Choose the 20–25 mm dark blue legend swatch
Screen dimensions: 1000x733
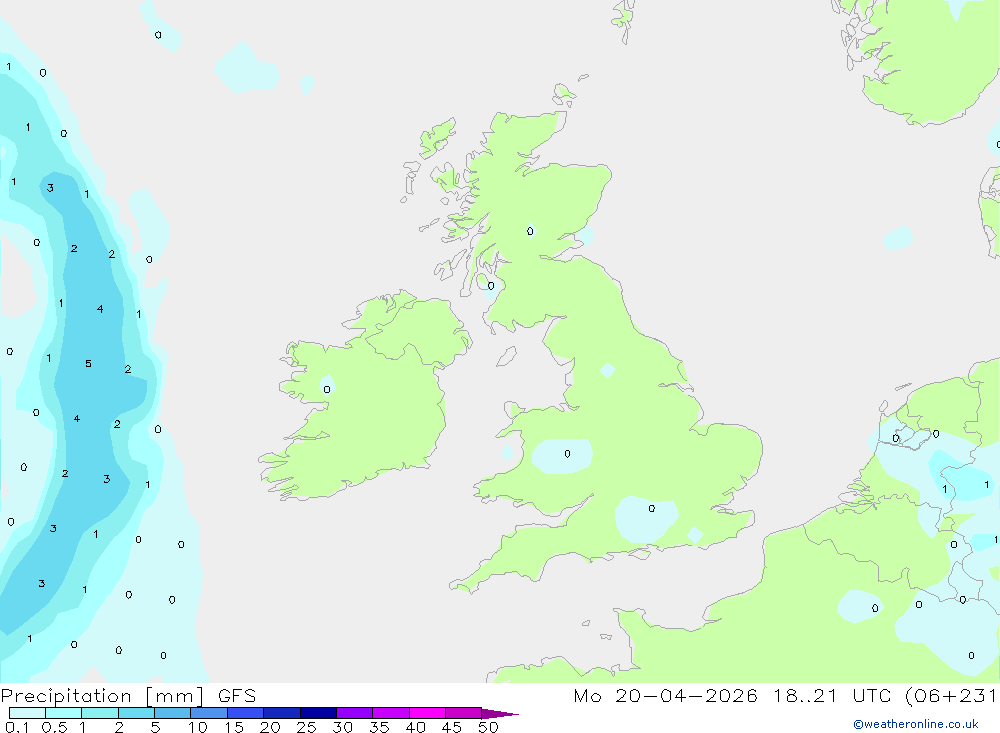coord(281,713)
